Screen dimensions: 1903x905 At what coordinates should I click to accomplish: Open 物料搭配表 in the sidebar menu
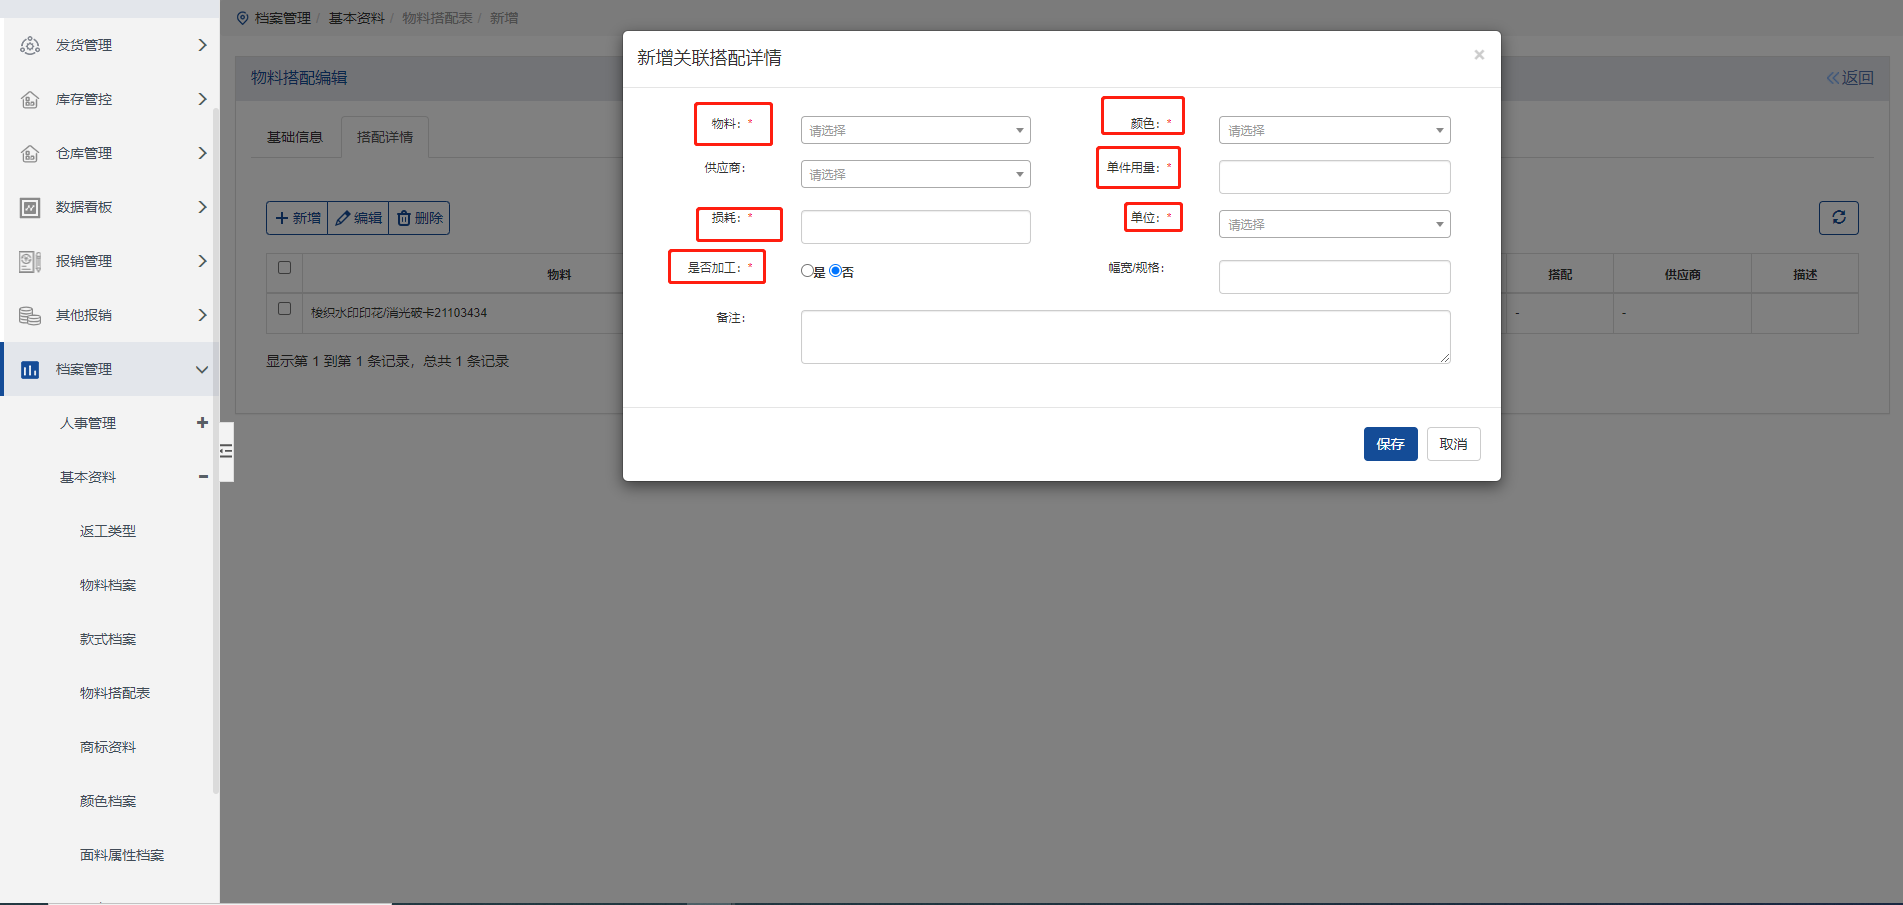pos(115,693)
